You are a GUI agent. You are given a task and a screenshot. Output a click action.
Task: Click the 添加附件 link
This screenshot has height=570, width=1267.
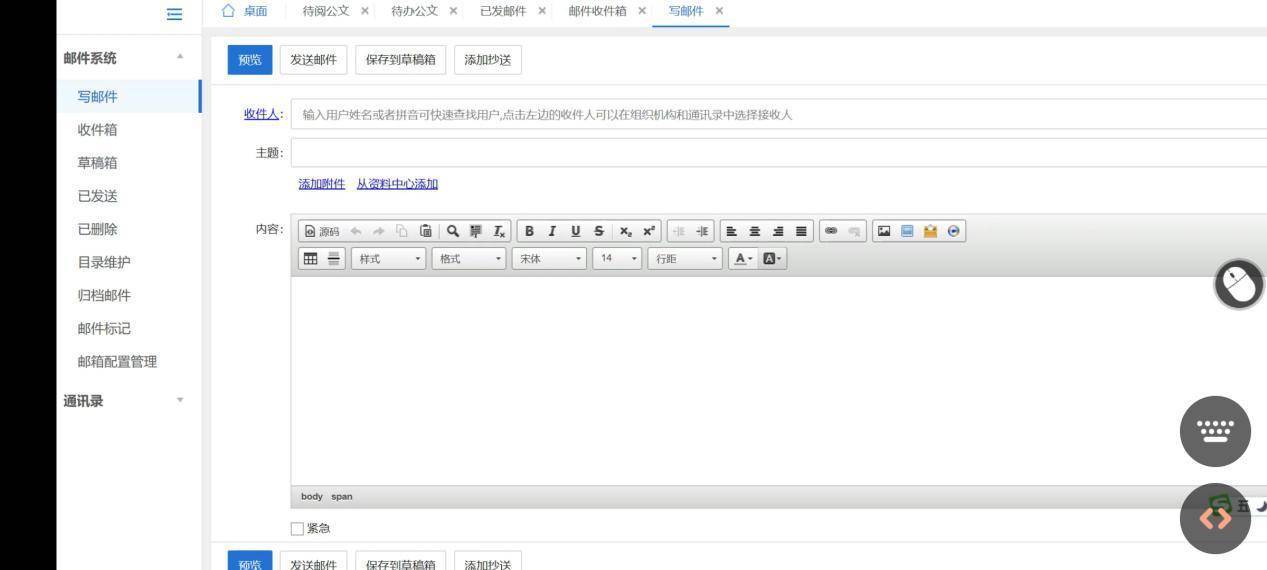tap(321, 184)
